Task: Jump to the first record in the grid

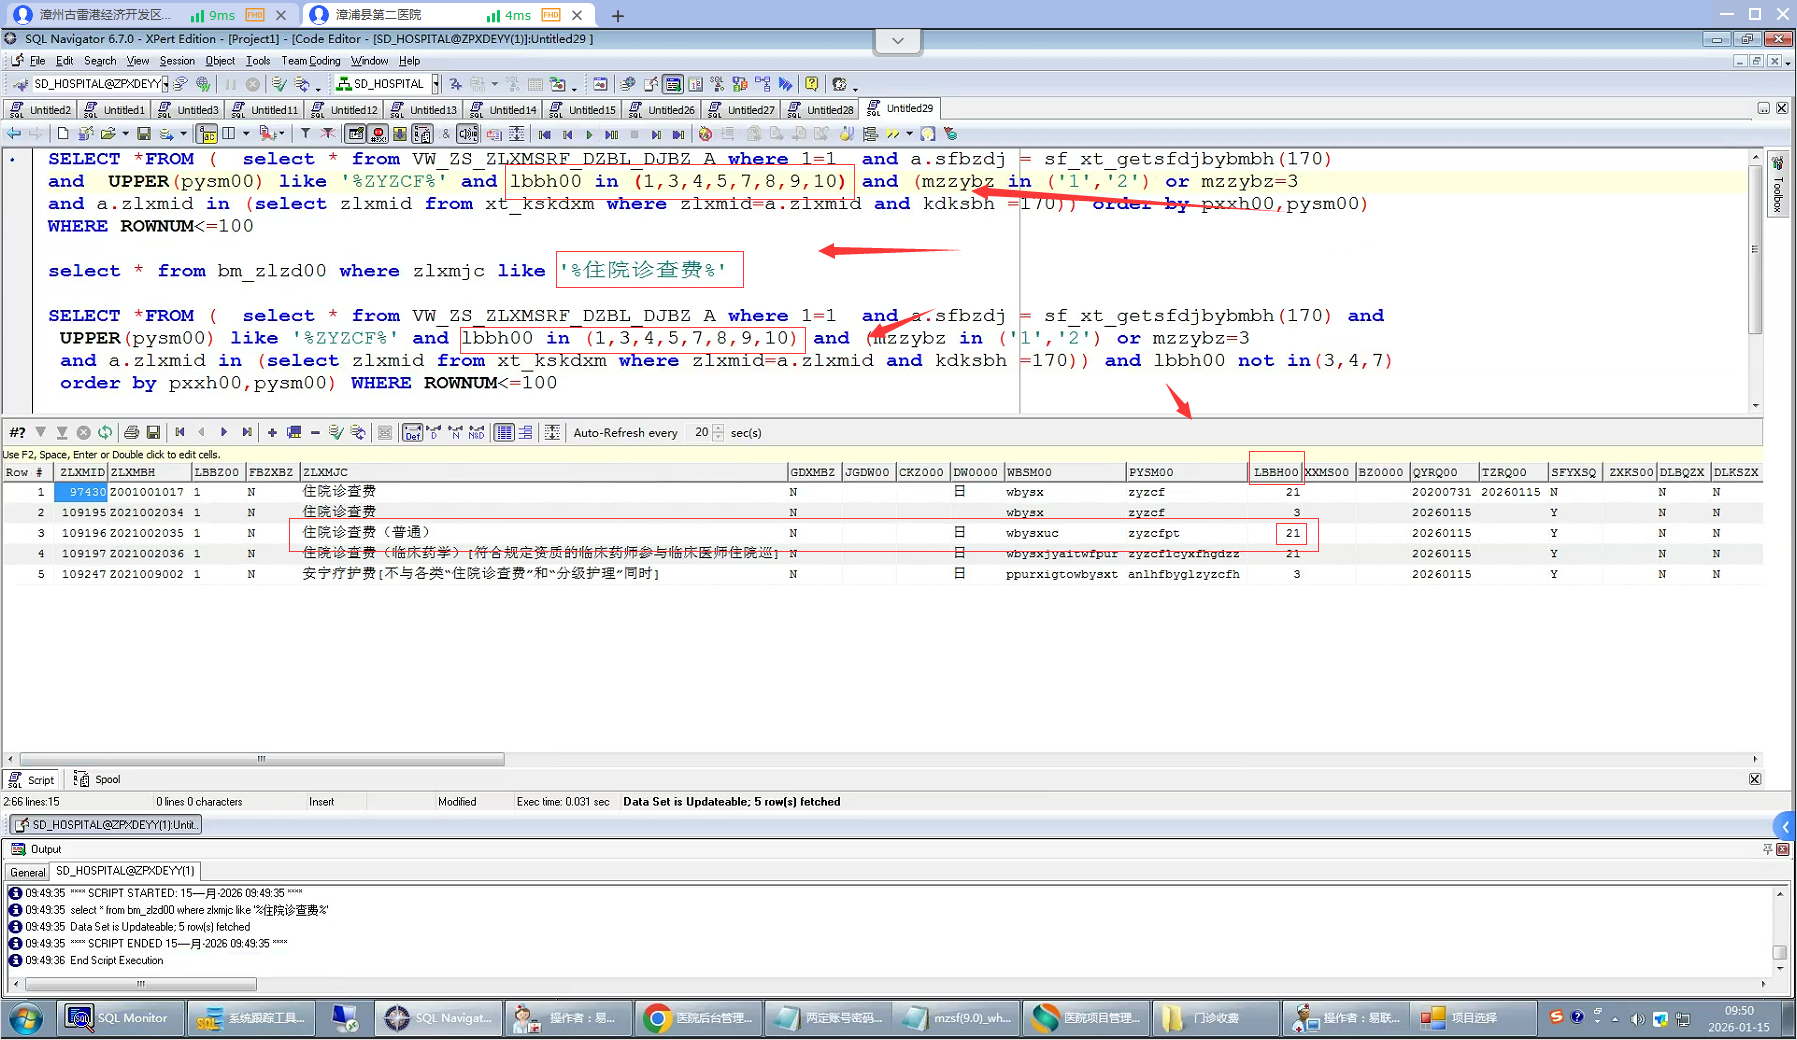Action: (x=180, y=432)
